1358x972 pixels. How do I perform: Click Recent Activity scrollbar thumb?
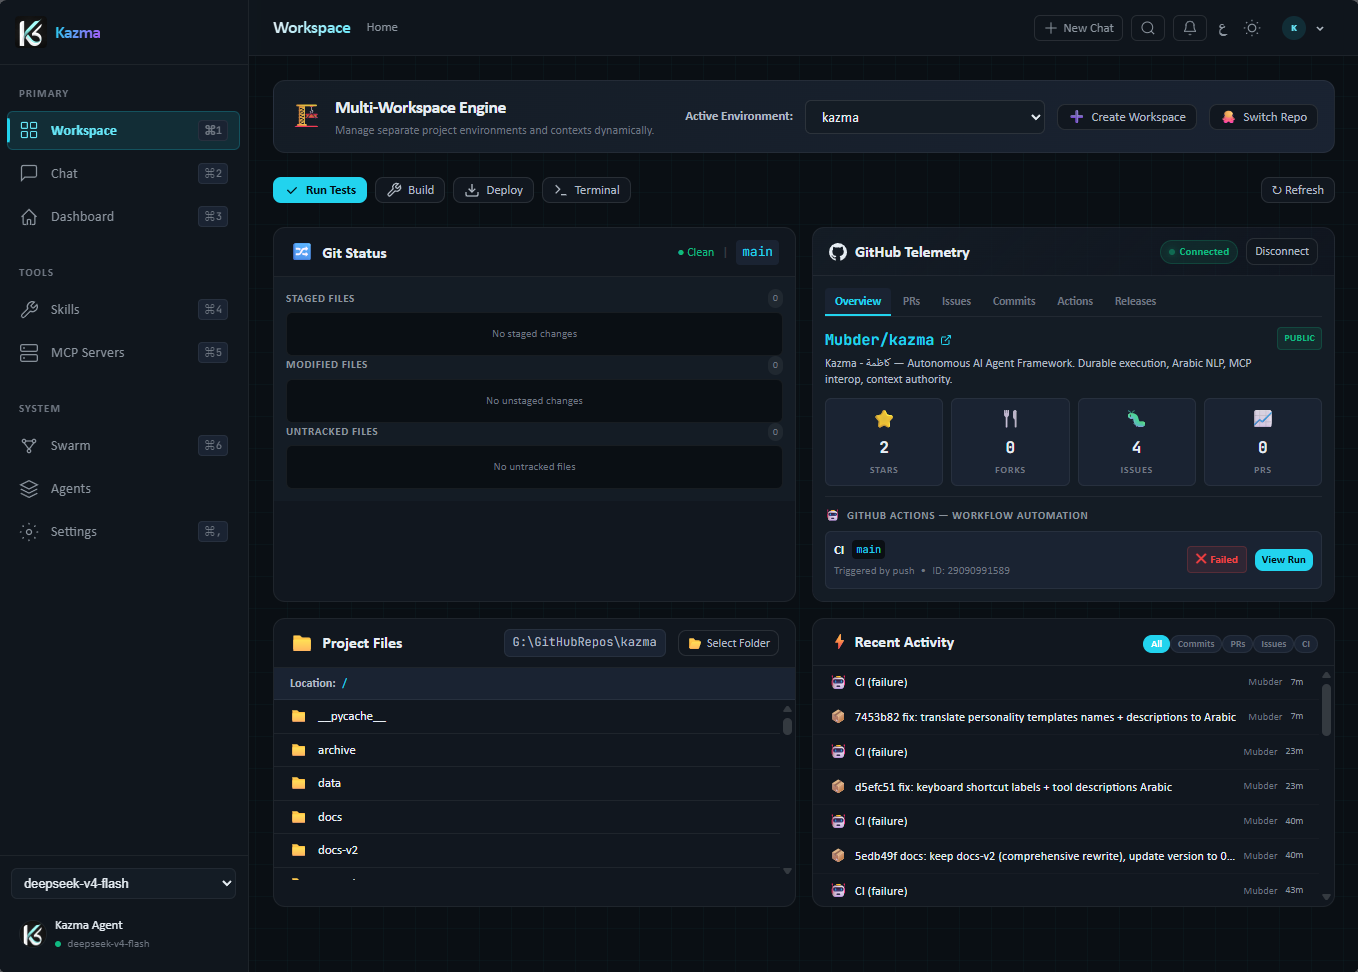coord(1327,709)
